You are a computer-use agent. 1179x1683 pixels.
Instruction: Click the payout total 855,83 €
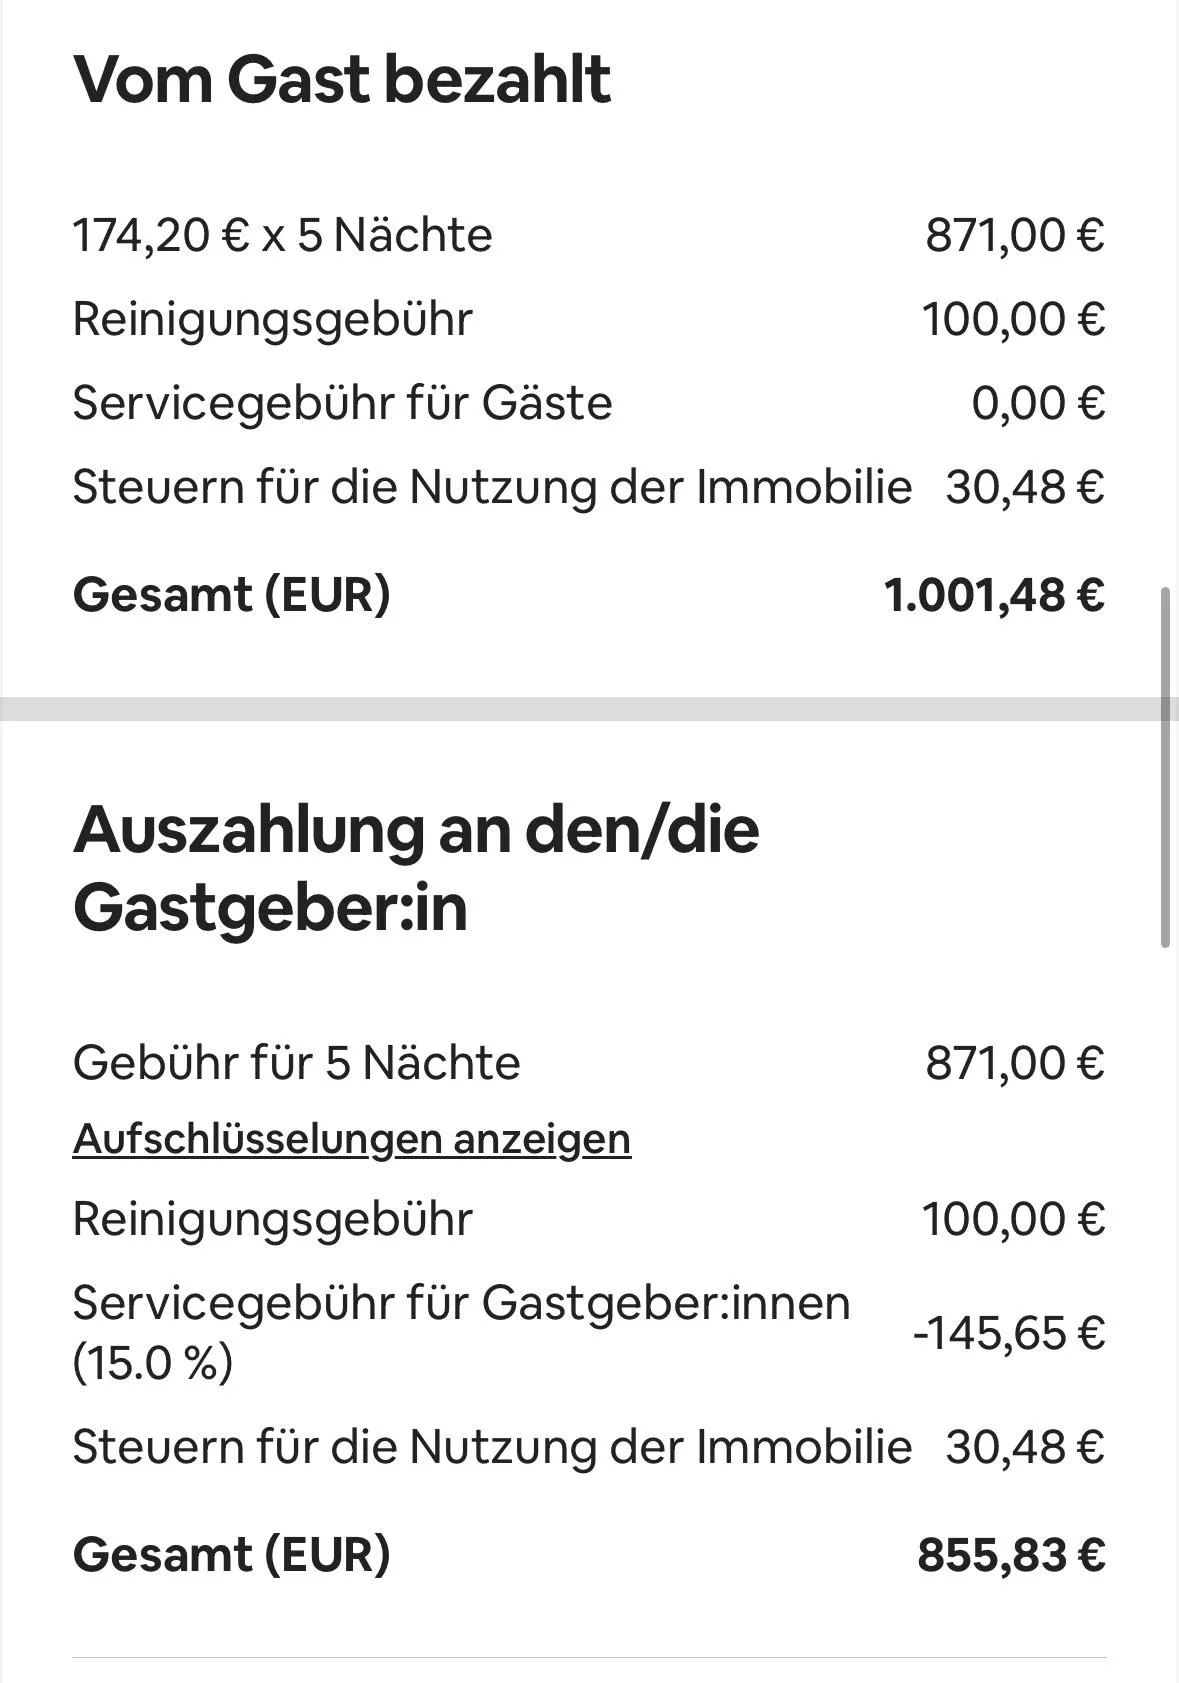coord(1012,1555)
